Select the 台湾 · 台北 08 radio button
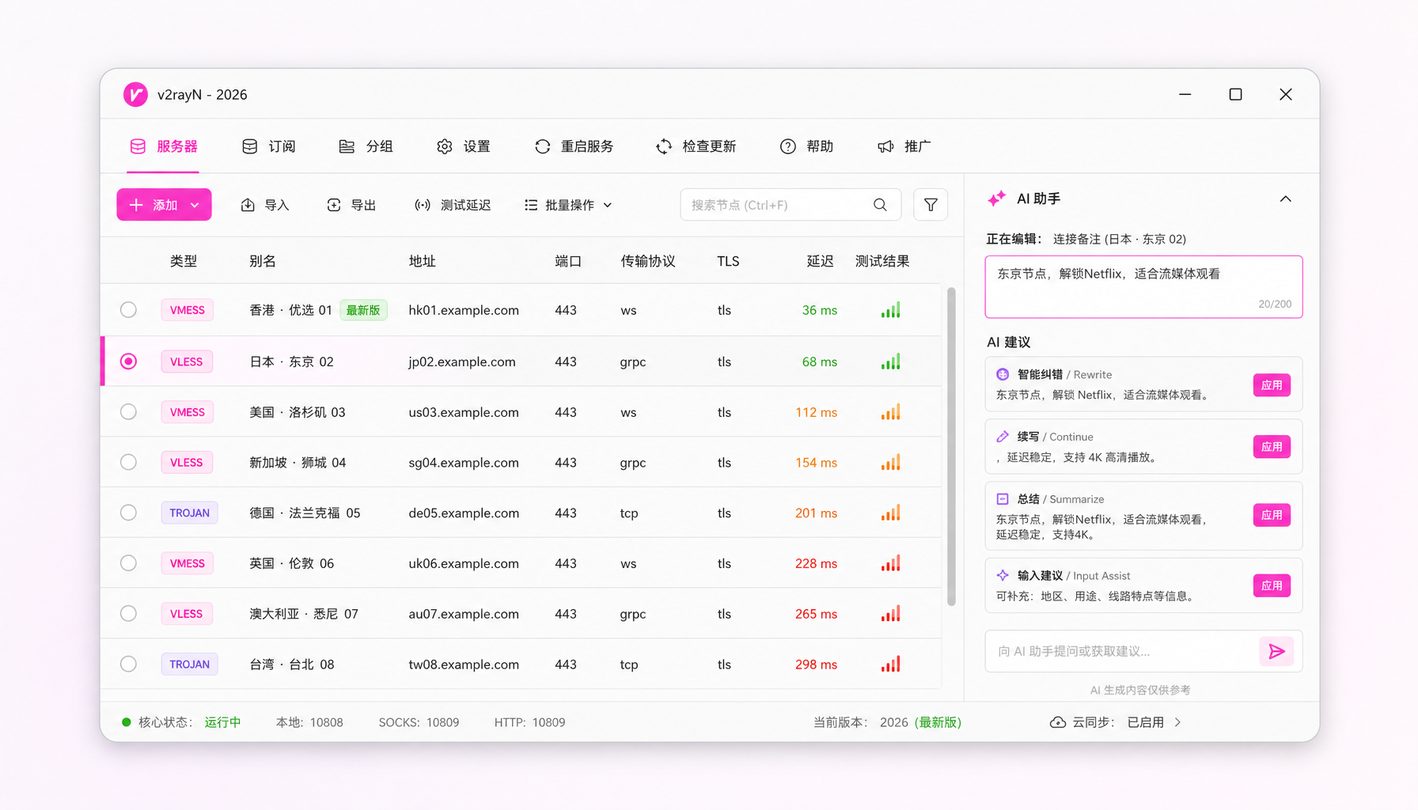 [x=128, y=664]
